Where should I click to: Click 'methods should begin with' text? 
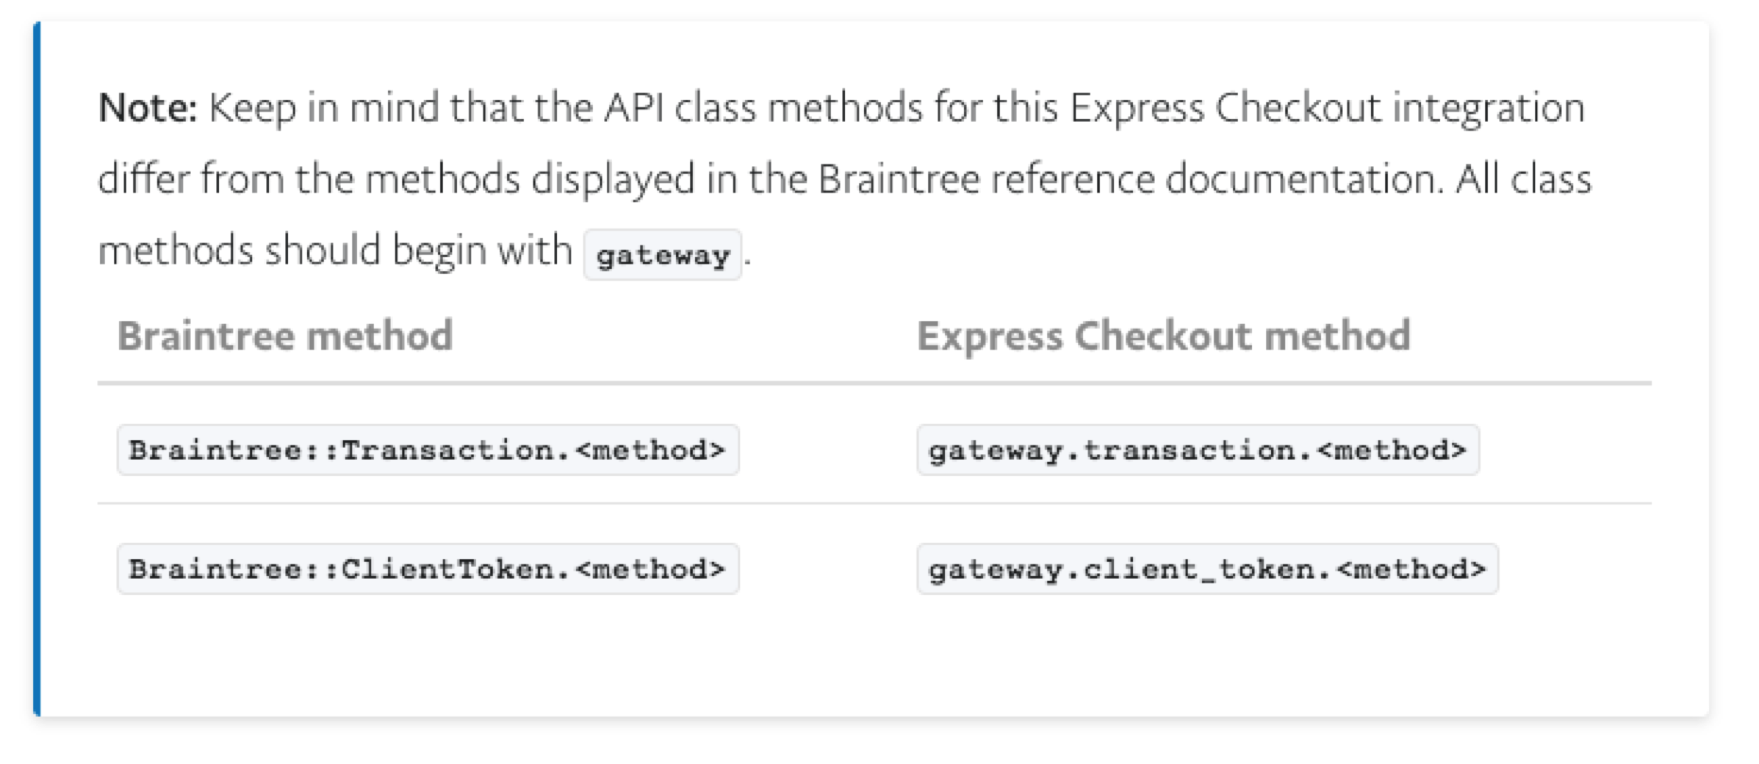335,251
